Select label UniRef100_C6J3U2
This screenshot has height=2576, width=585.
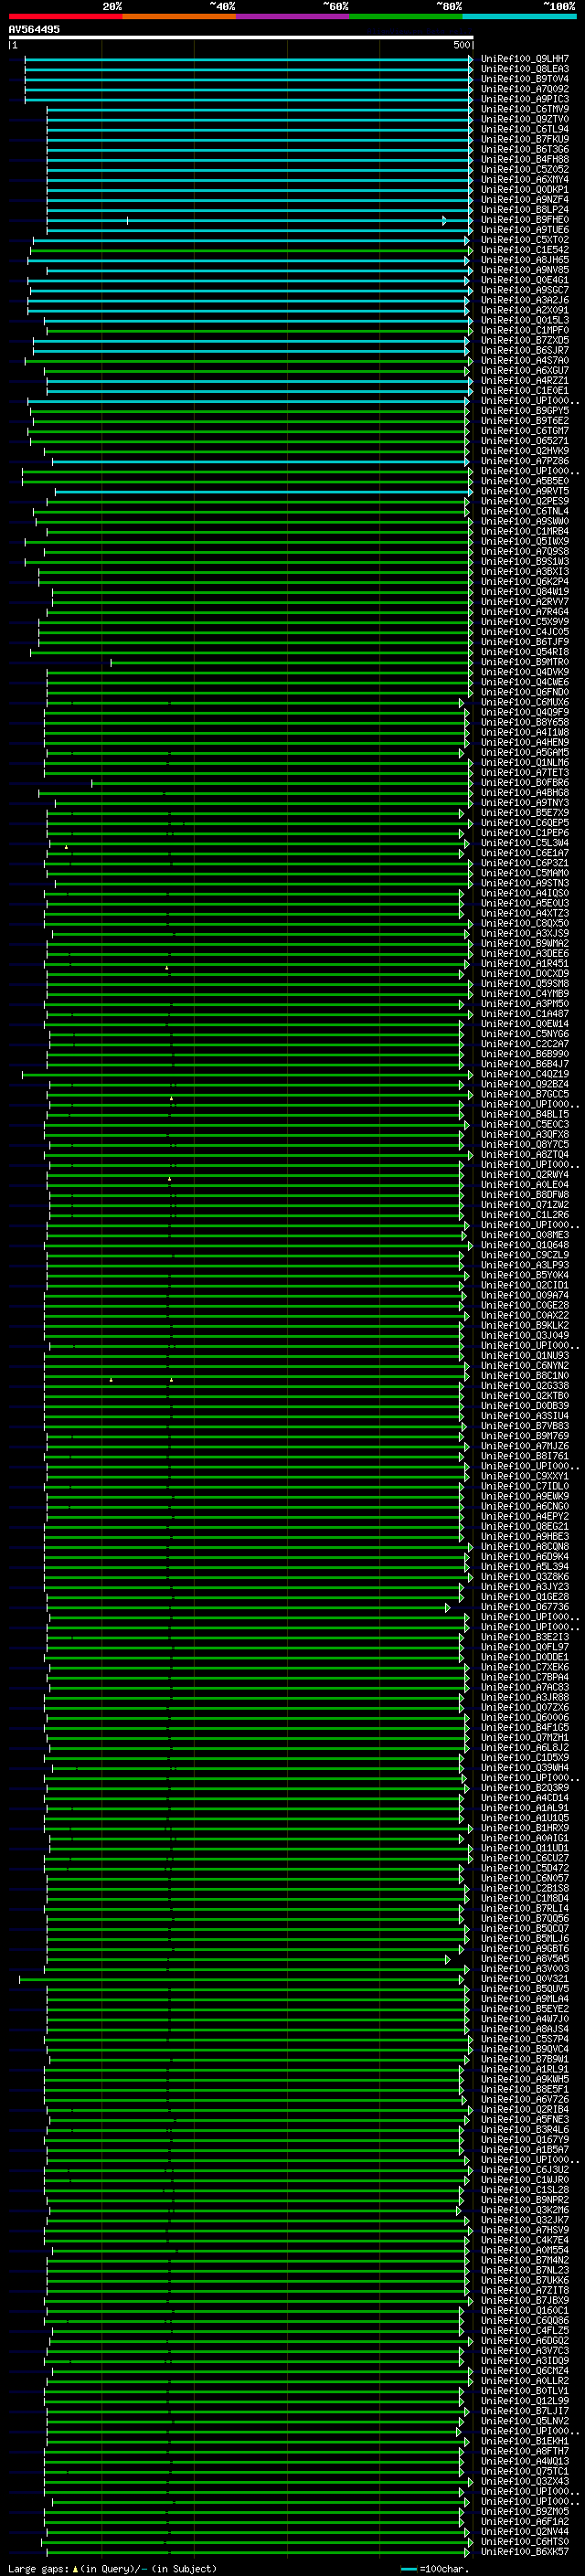[525, 2170]
